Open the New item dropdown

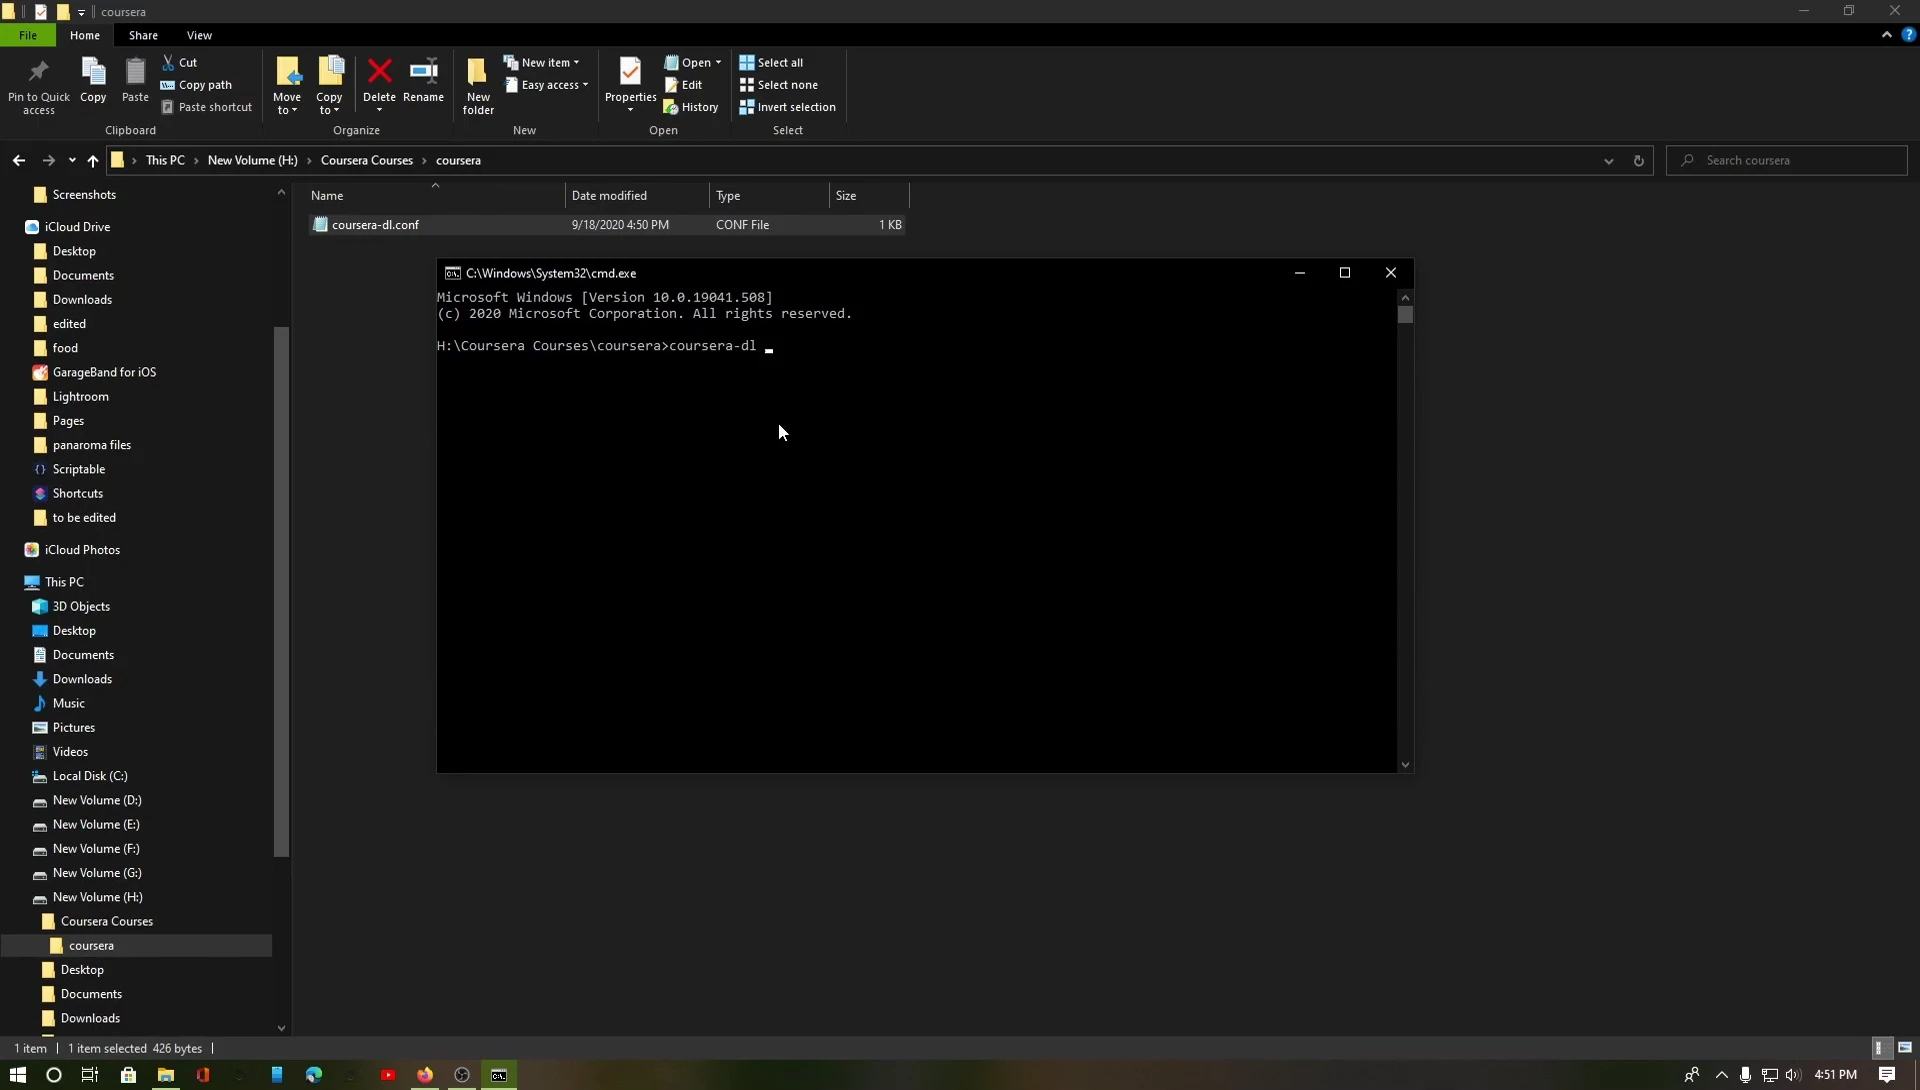click(541, 62)
